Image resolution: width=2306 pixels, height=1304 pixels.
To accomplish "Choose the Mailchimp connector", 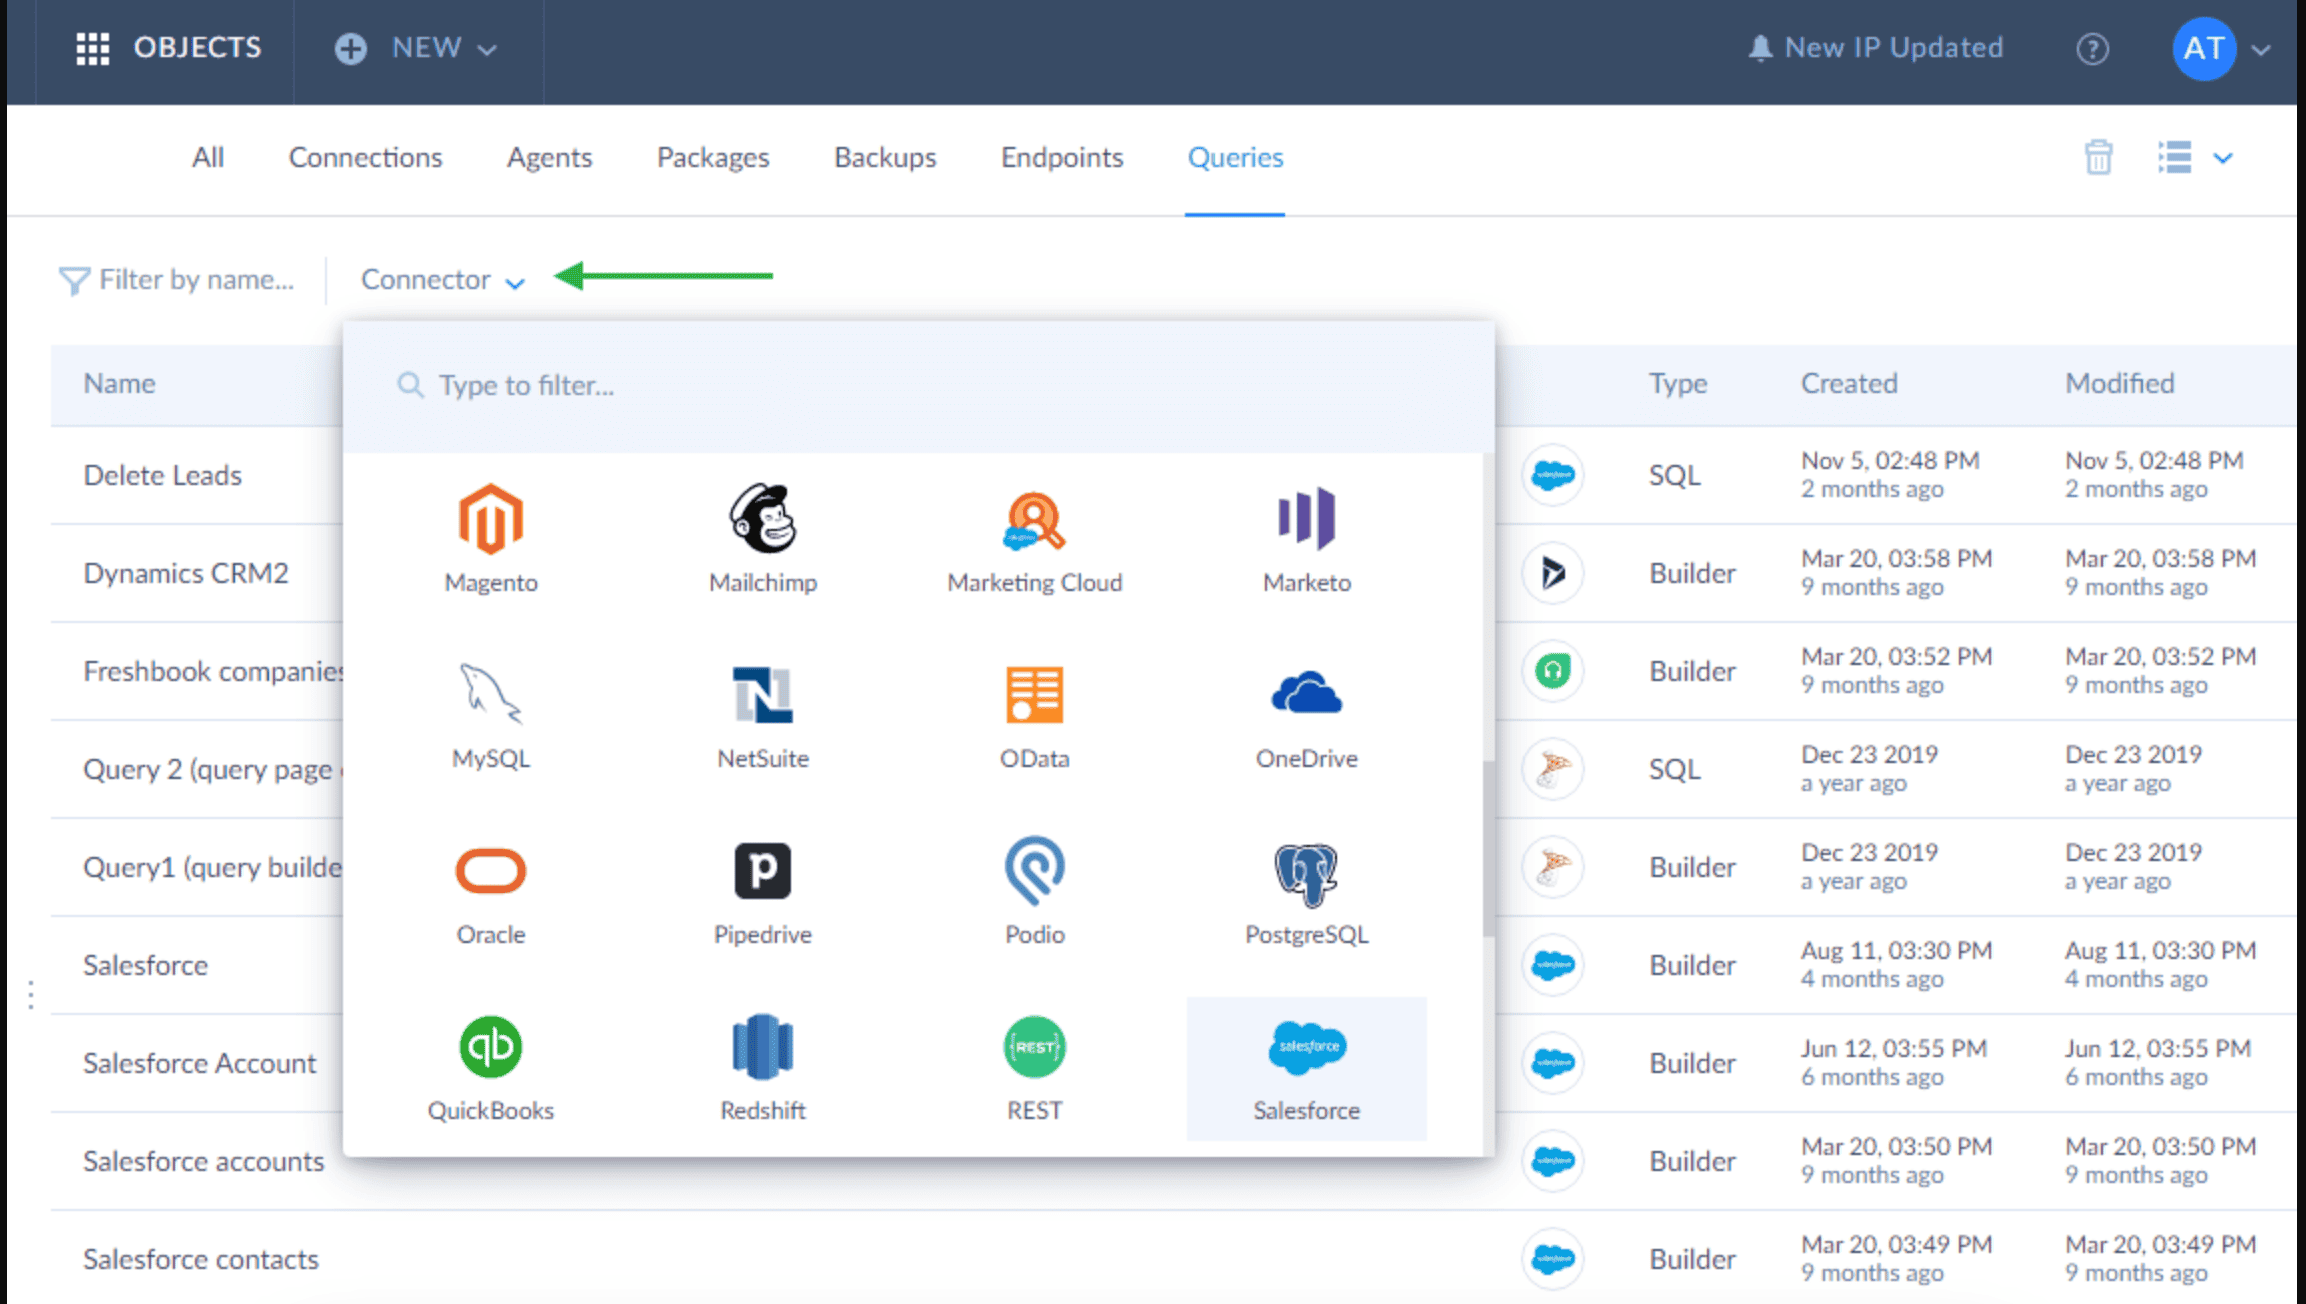I will point(762,520).
